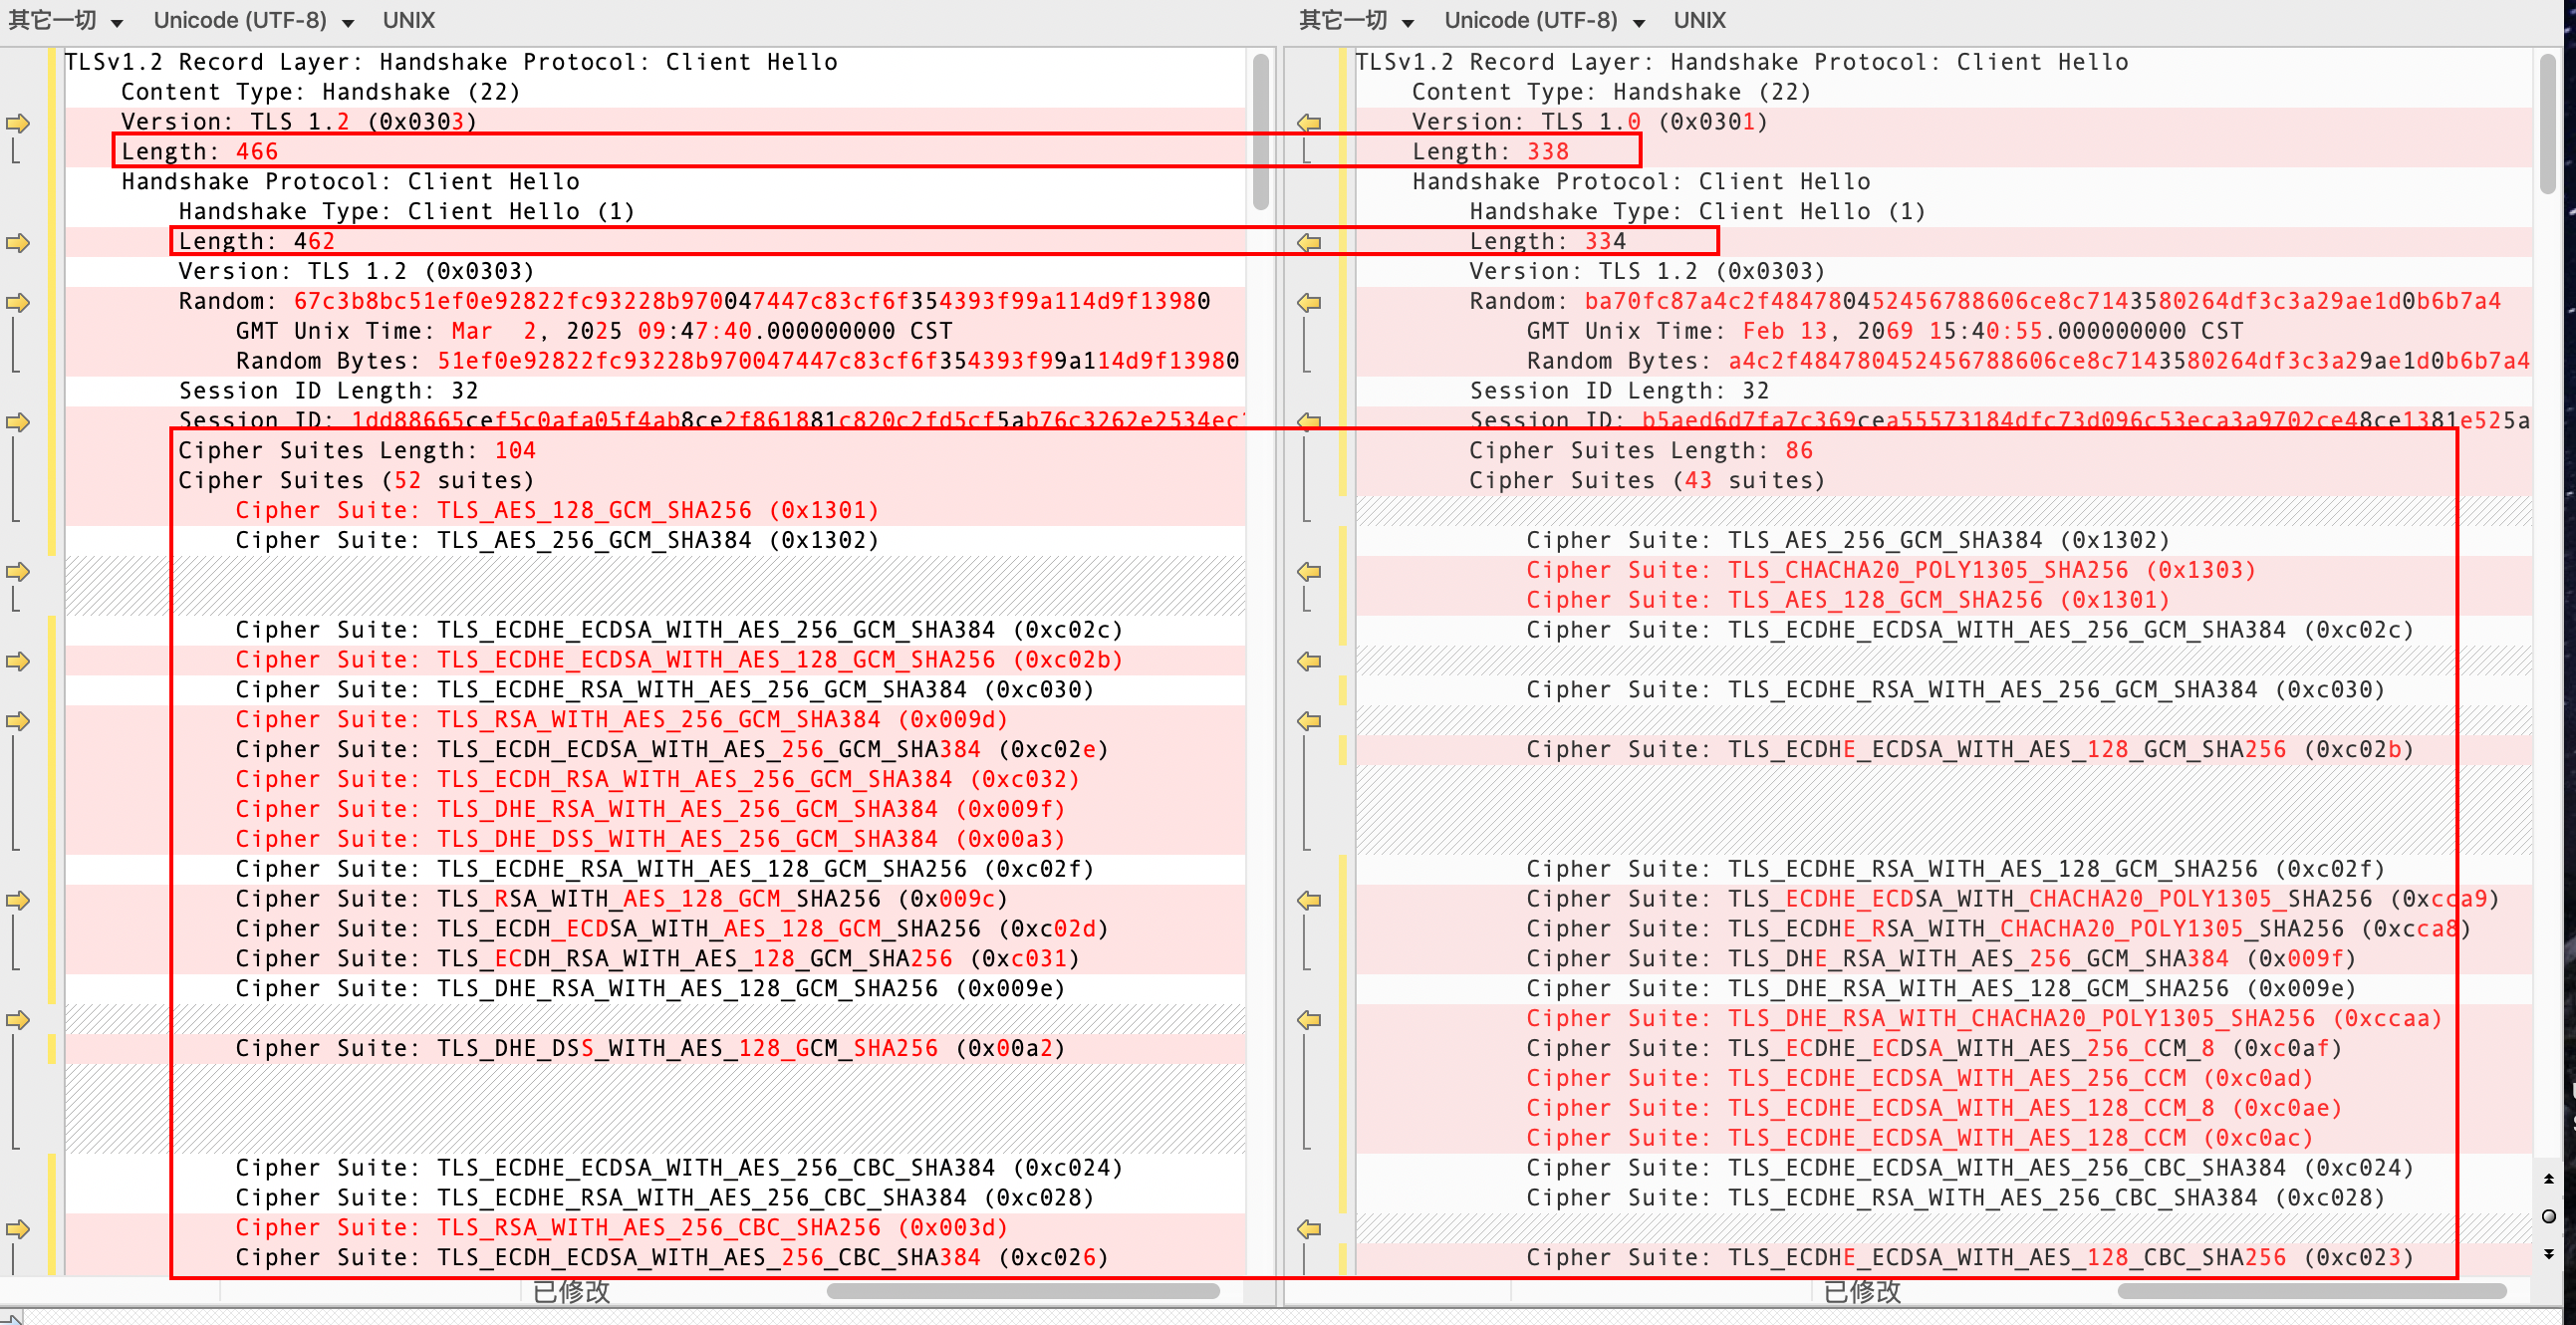Click copy-right arrow beside left TLS_RSA_WITH_AES_256_CBC_SHA256 line
2576x1325 pixels.
point(17,1229)
